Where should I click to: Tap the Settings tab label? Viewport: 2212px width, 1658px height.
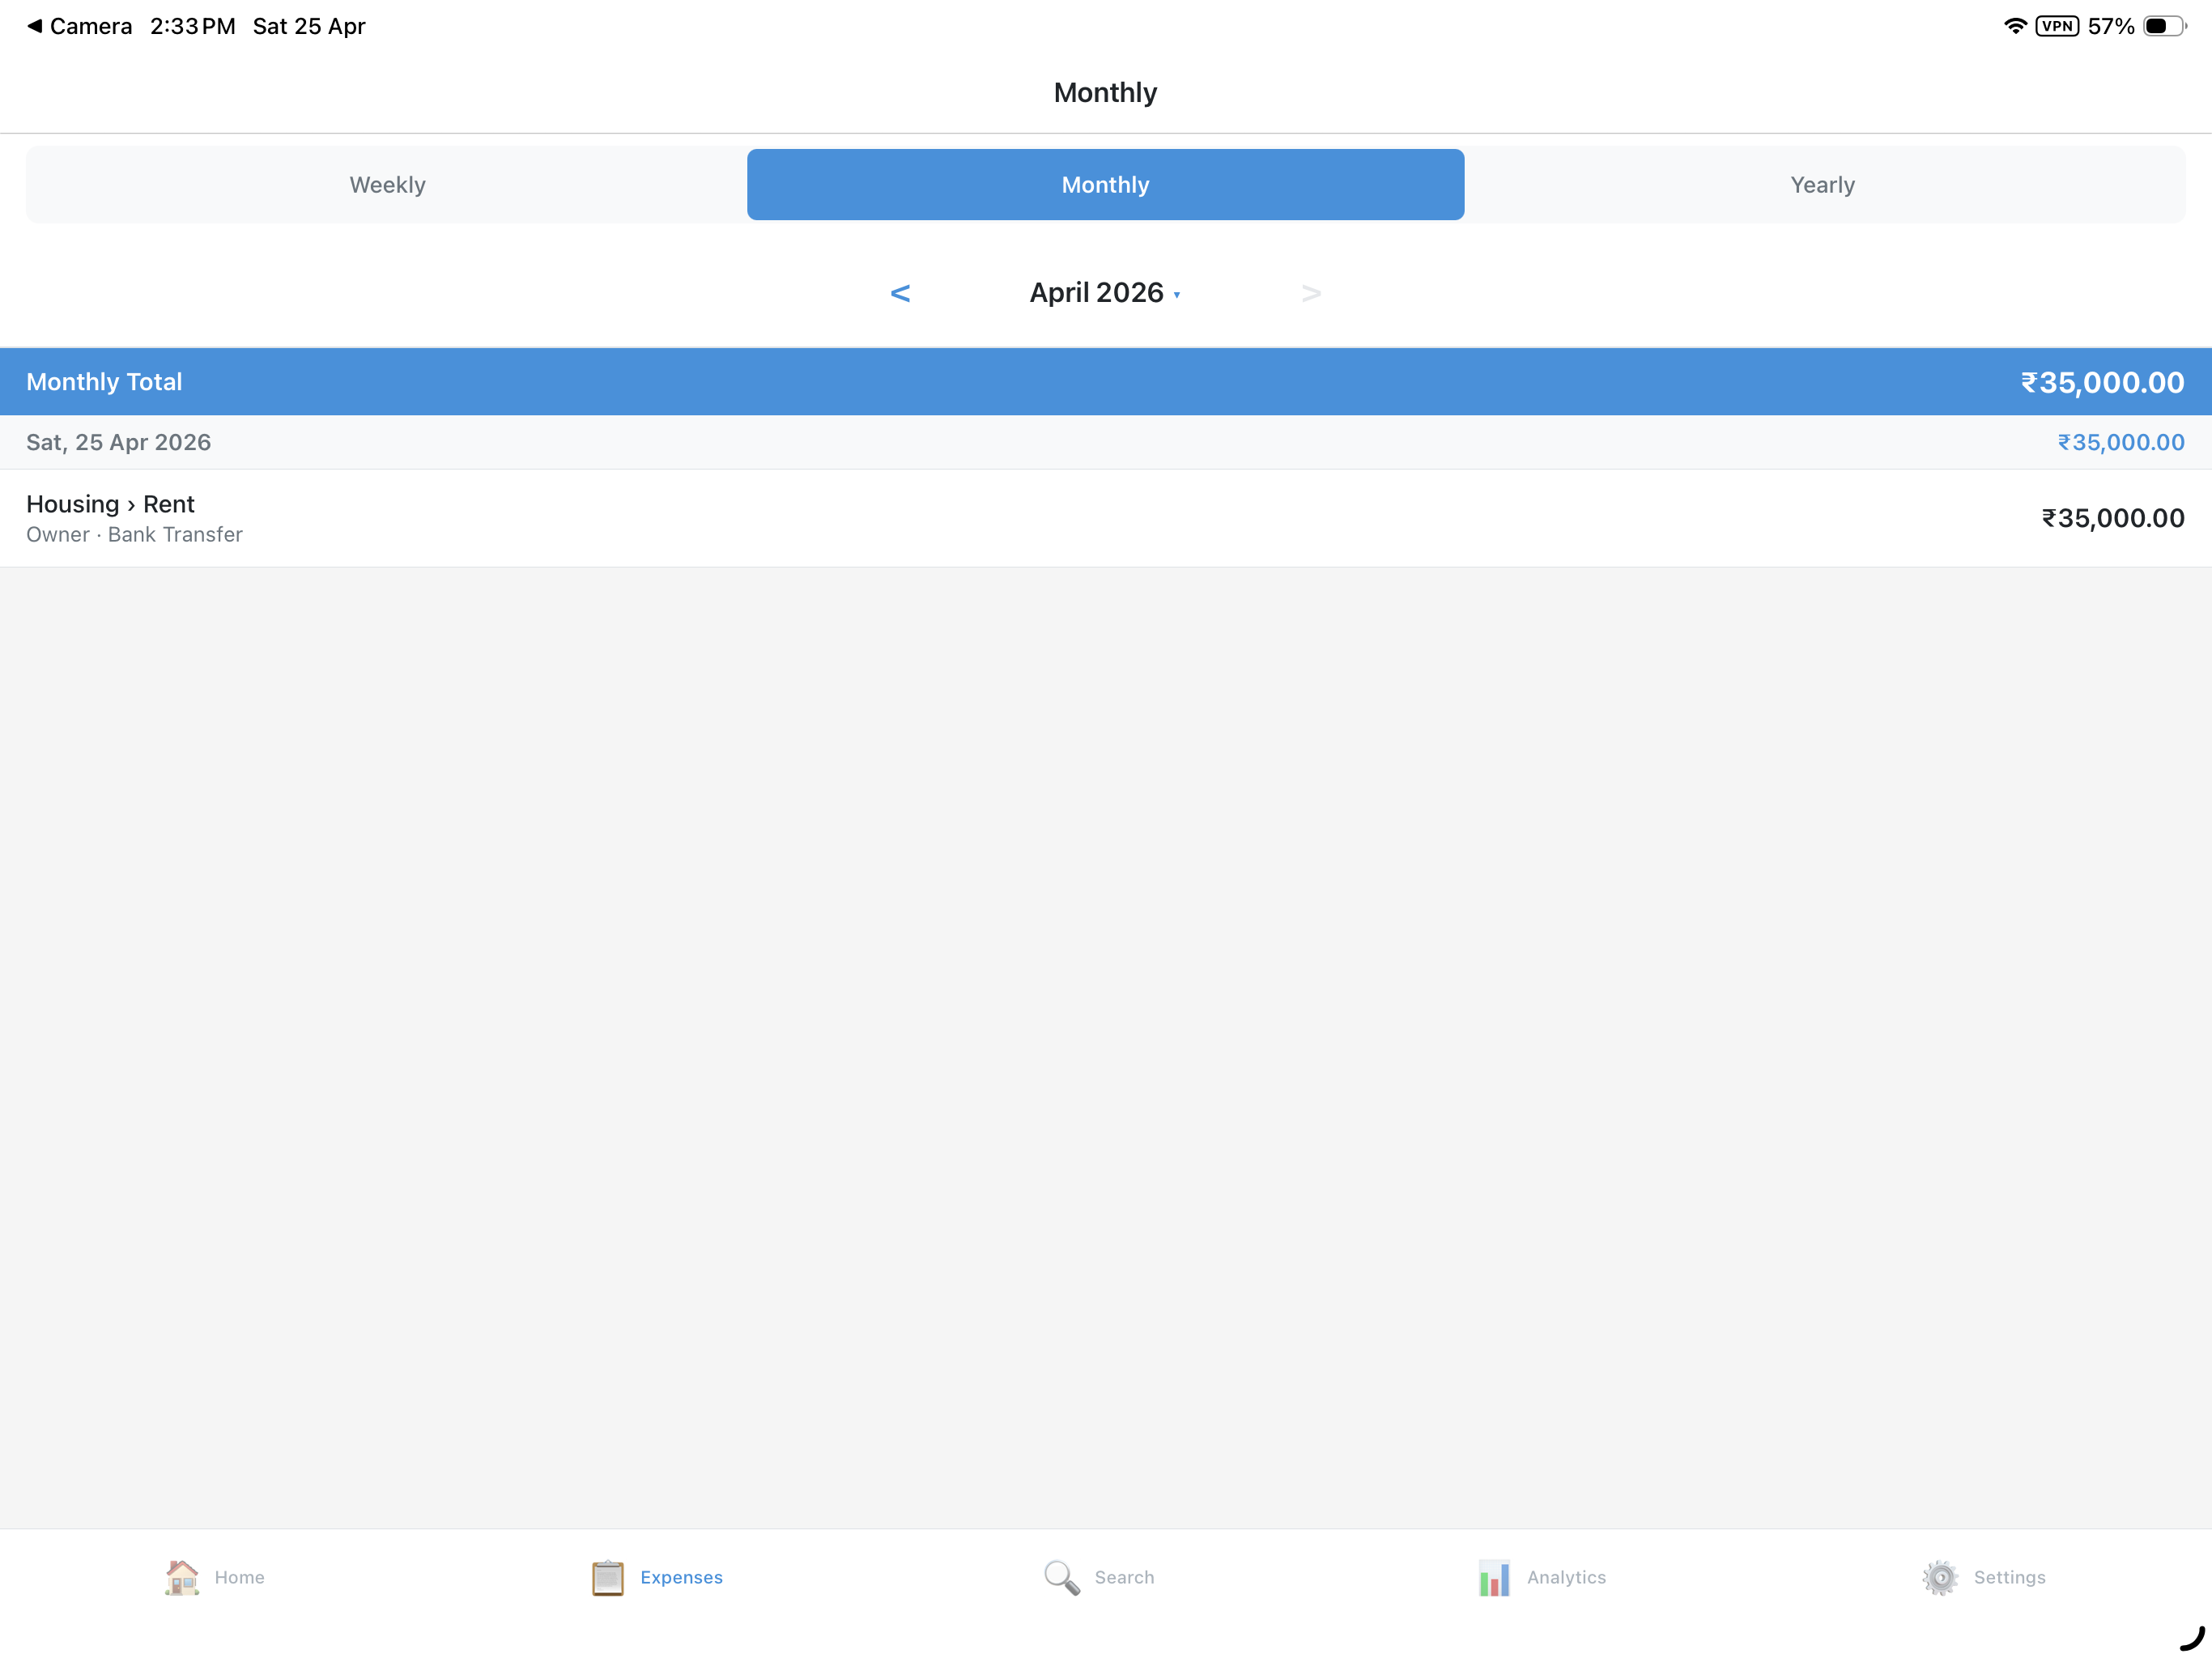pos(2009,1577)
